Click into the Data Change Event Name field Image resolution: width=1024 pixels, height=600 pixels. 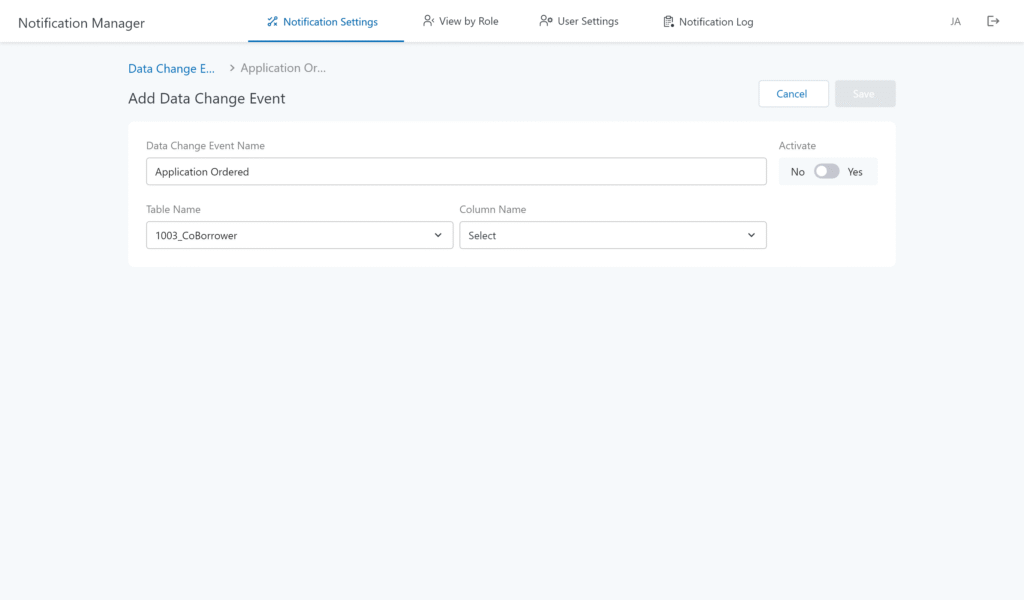456,172
